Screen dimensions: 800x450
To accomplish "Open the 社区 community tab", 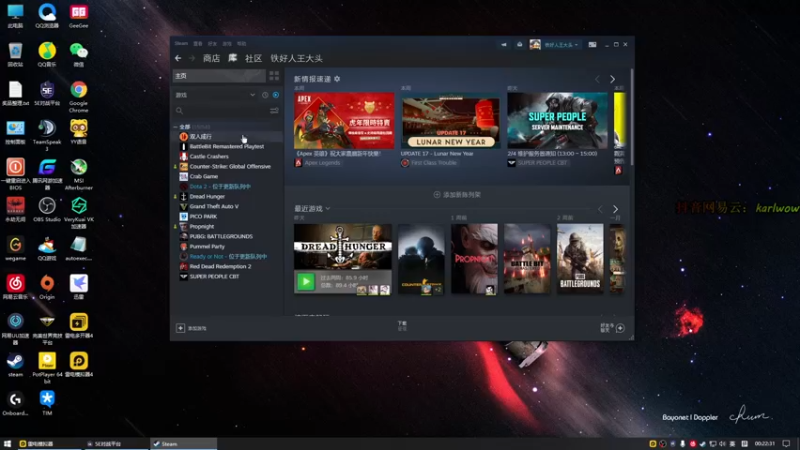I will [253, 58].
